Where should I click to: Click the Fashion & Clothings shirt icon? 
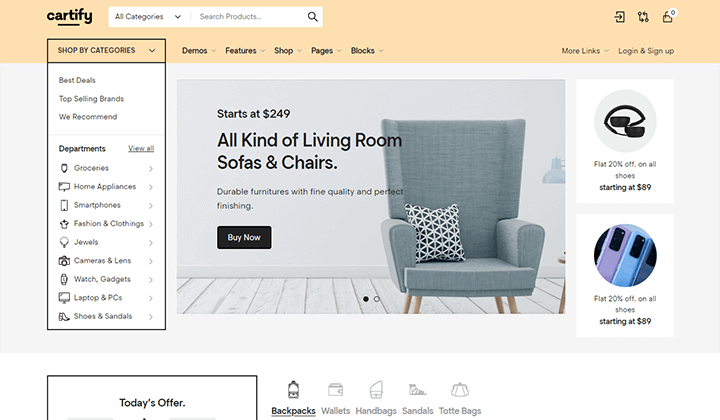click(64, 224)
